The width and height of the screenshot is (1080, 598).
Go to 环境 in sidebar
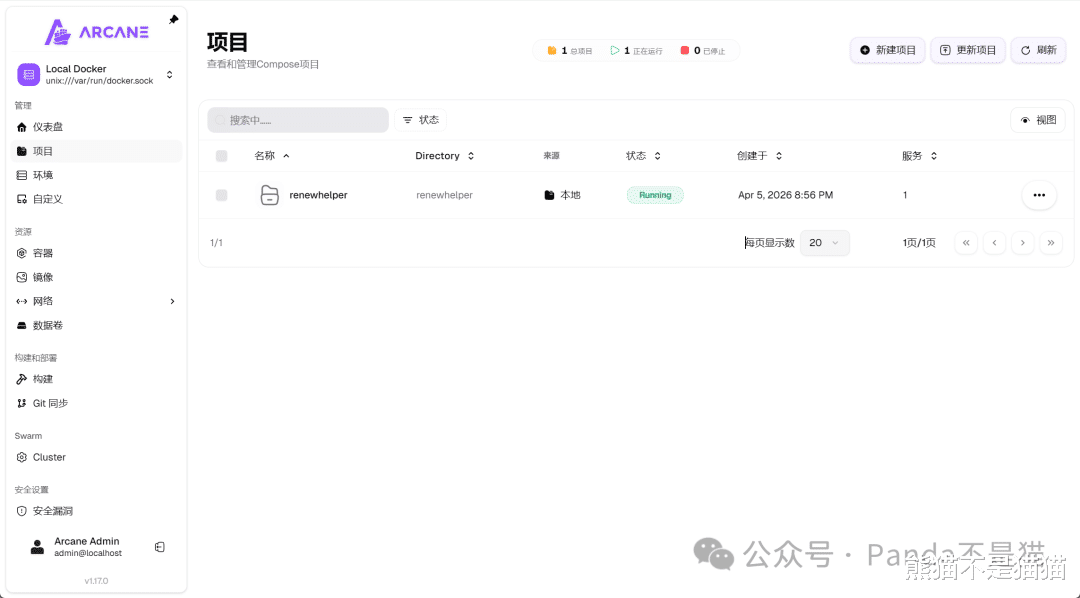coord(96,175)
